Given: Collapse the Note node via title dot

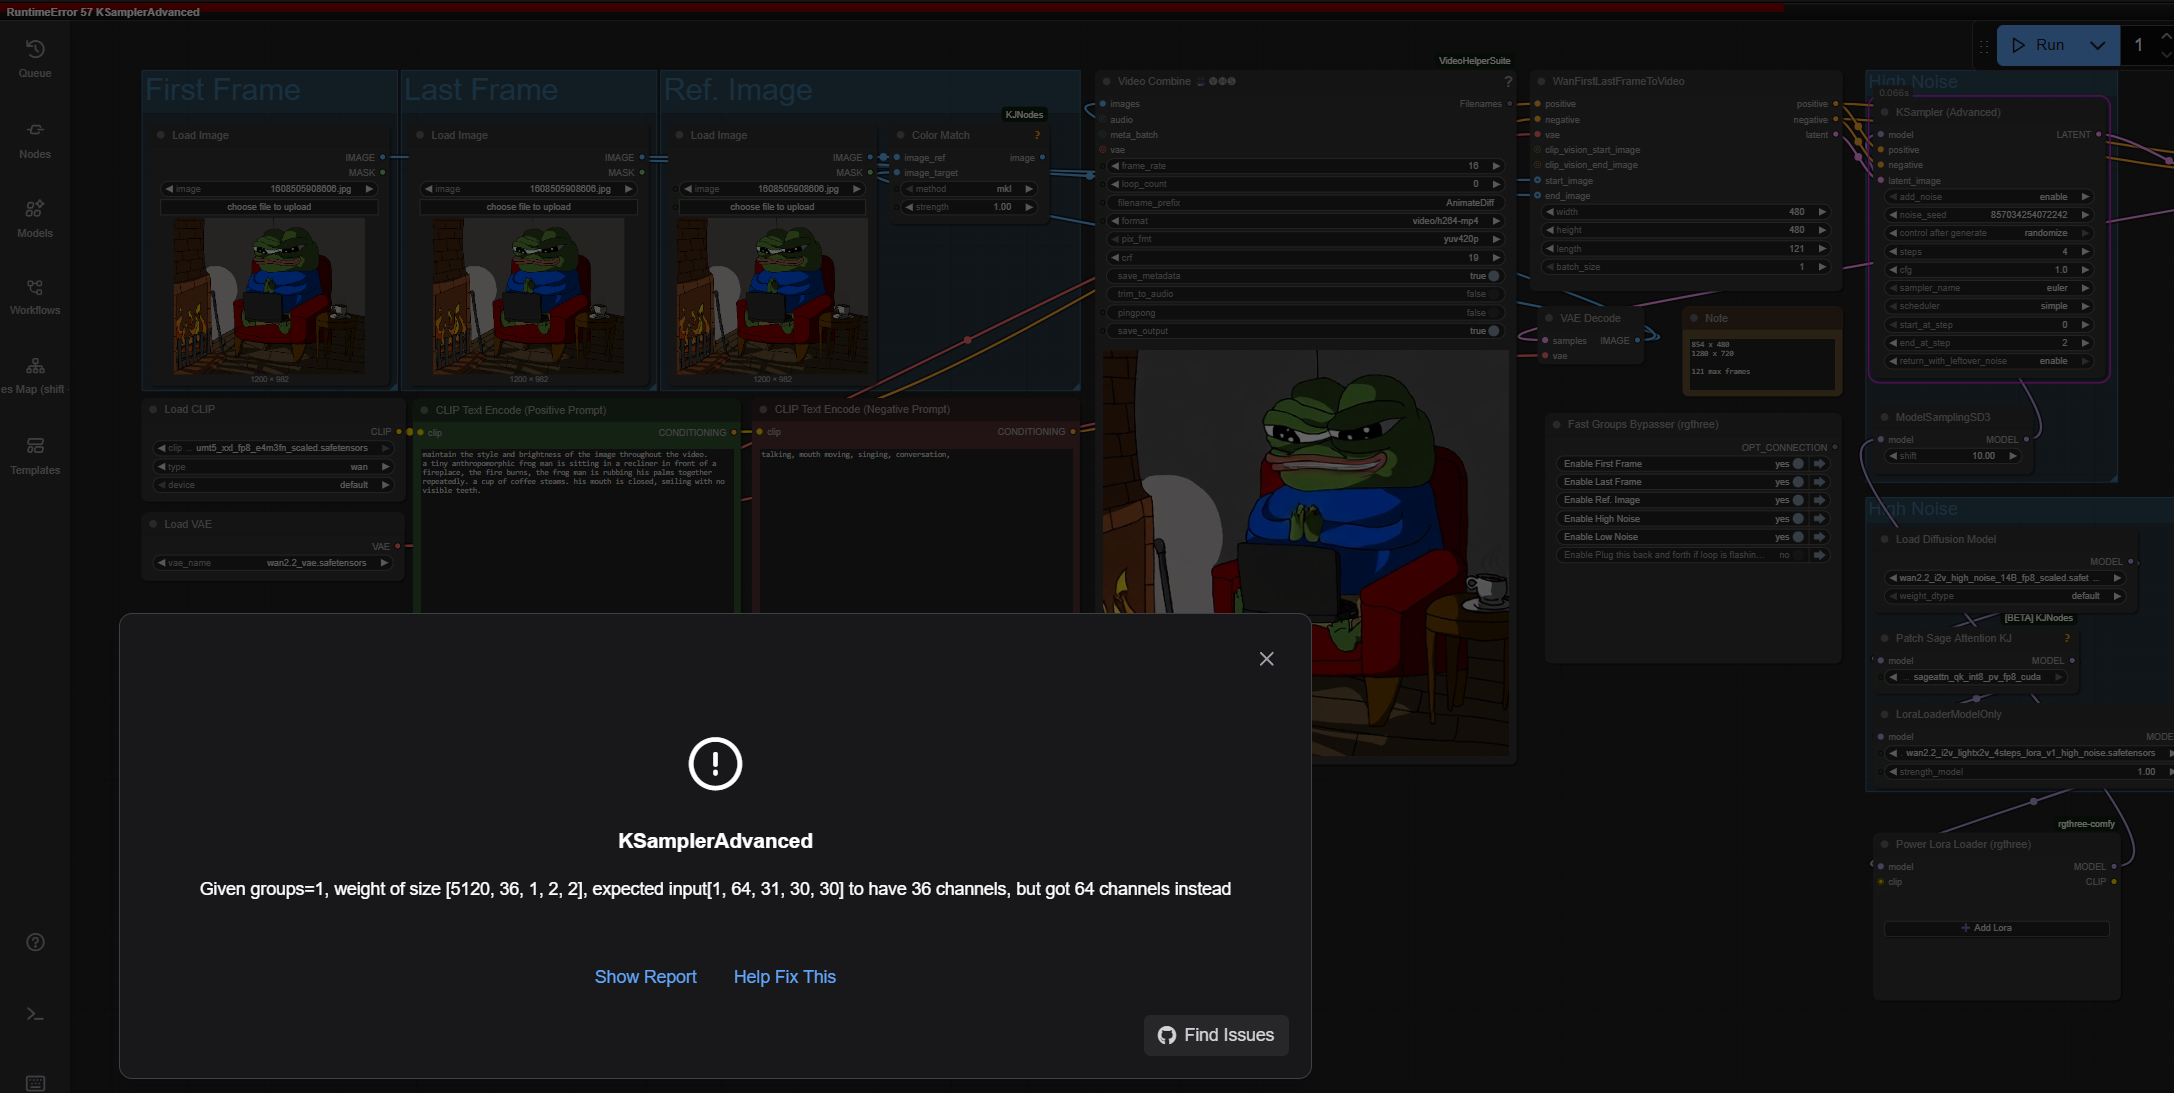Looking at the screenshot, I should click(1694, 318).
